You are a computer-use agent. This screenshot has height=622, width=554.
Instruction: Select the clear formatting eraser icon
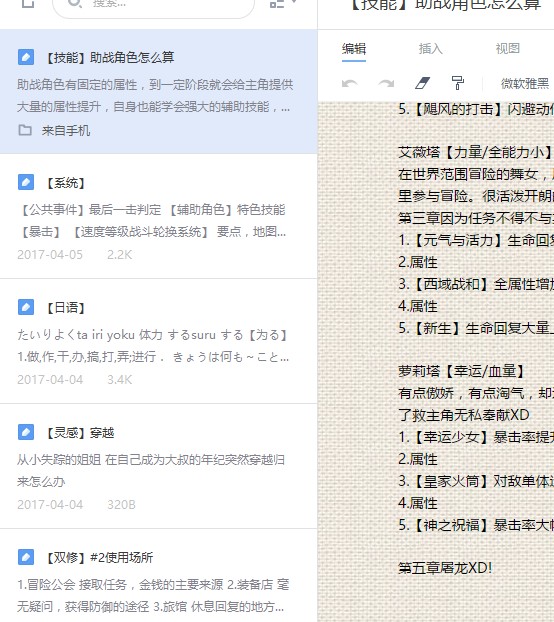422,83
